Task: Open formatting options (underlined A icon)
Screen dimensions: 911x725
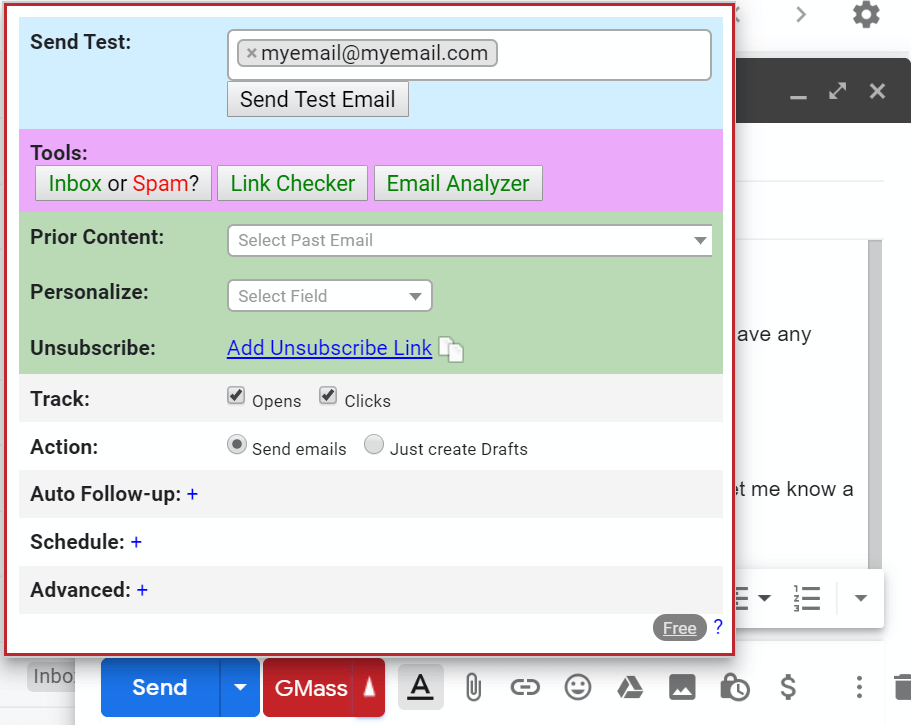Action: (420, 687)
